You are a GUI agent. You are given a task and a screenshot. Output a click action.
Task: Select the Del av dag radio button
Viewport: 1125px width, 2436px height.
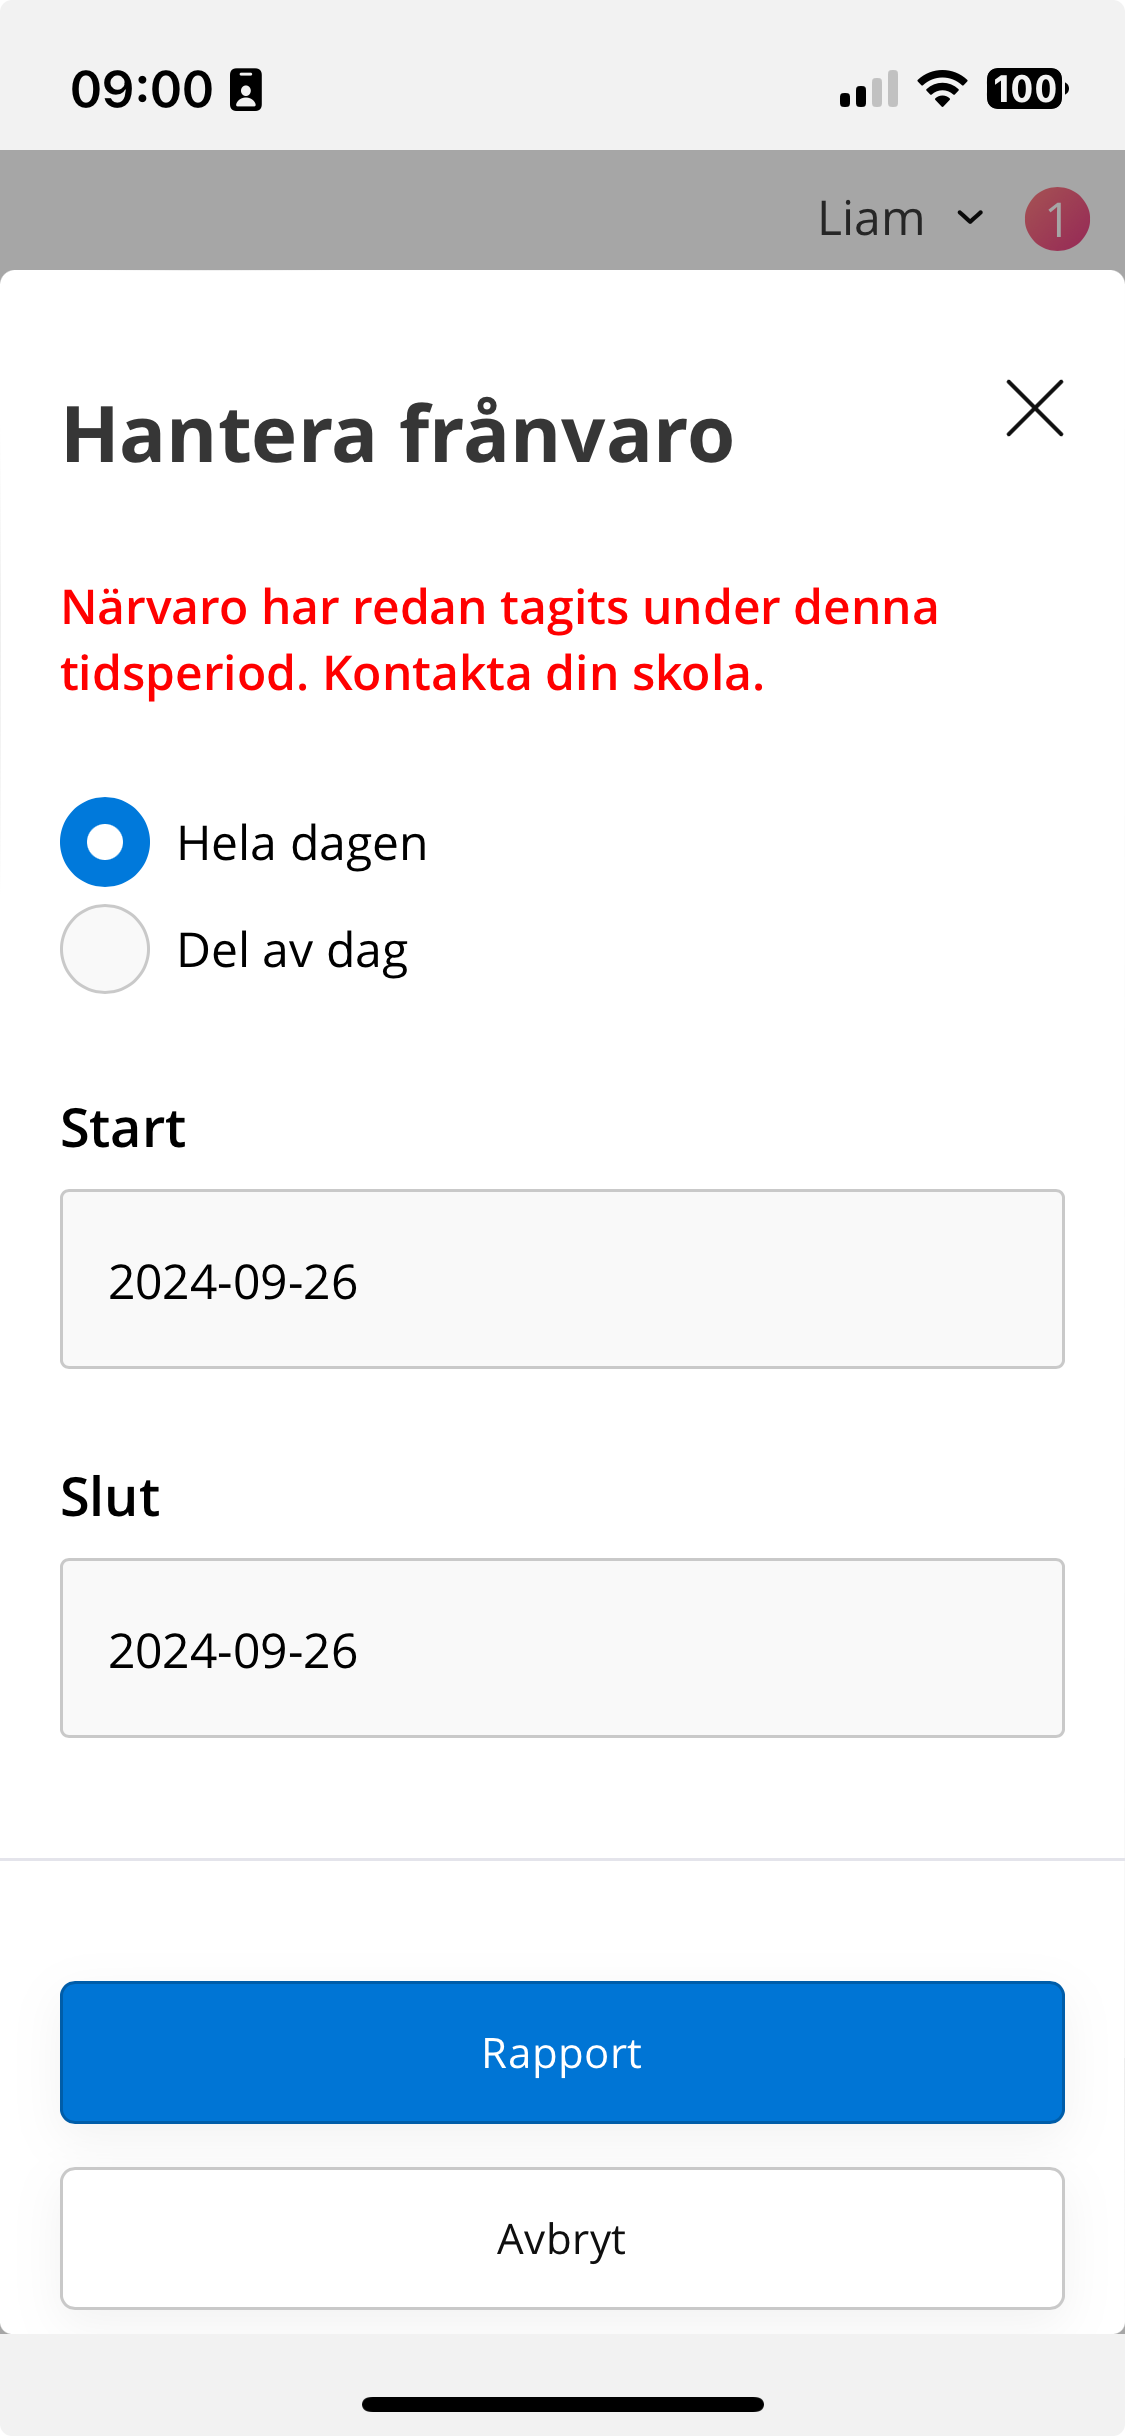[x=105, y=949]
